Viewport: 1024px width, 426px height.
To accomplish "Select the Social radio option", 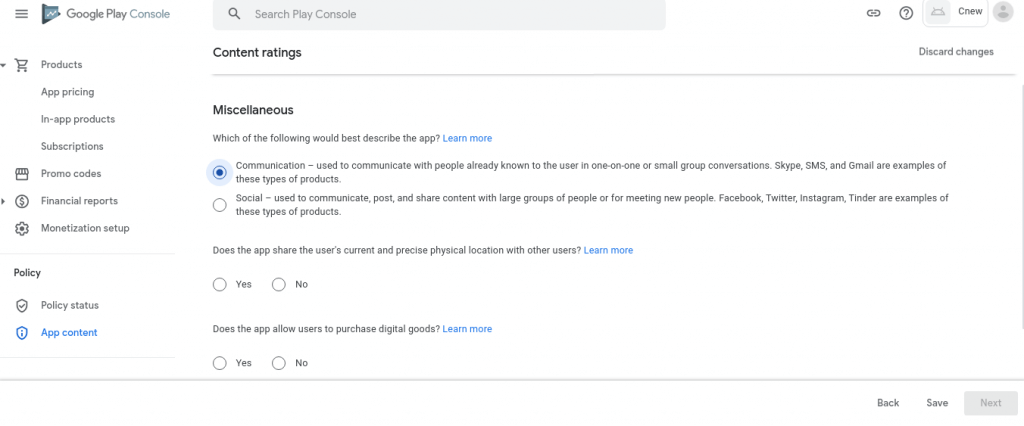I will click(x=220, y=205).
